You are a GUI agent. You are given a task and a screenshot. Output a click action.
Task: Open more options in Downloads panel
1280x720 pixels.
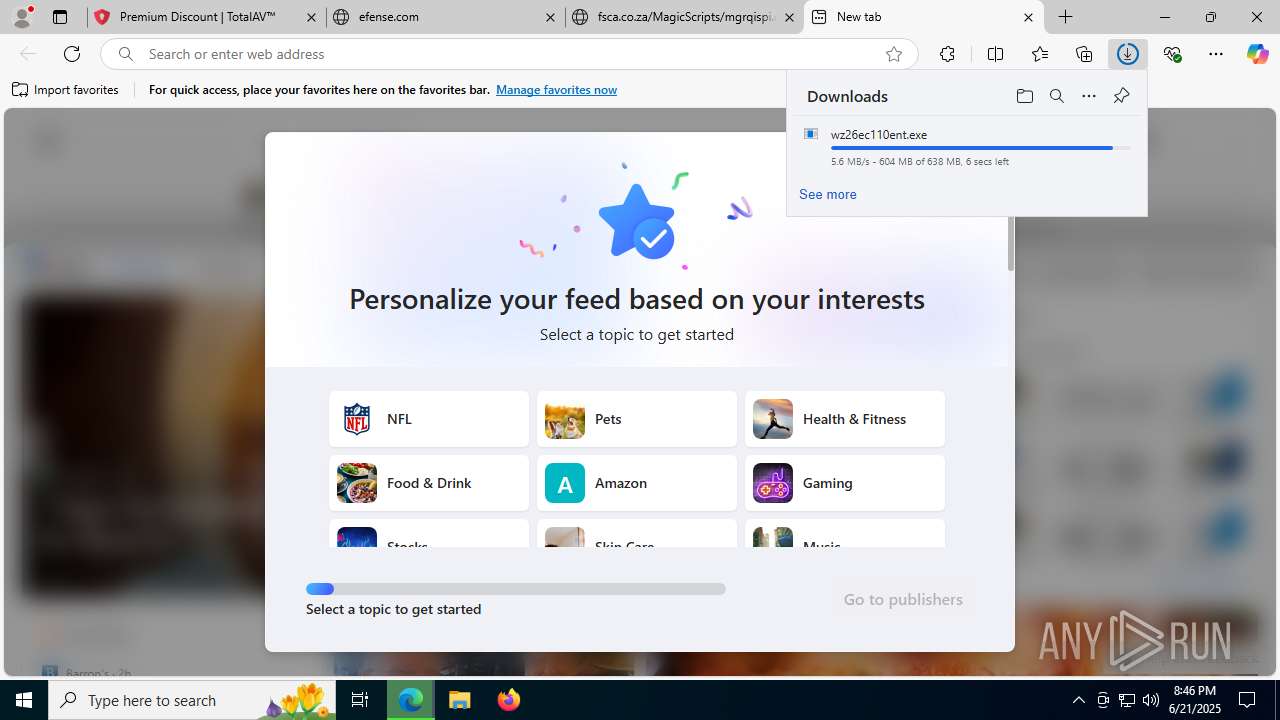(1089, 96)
